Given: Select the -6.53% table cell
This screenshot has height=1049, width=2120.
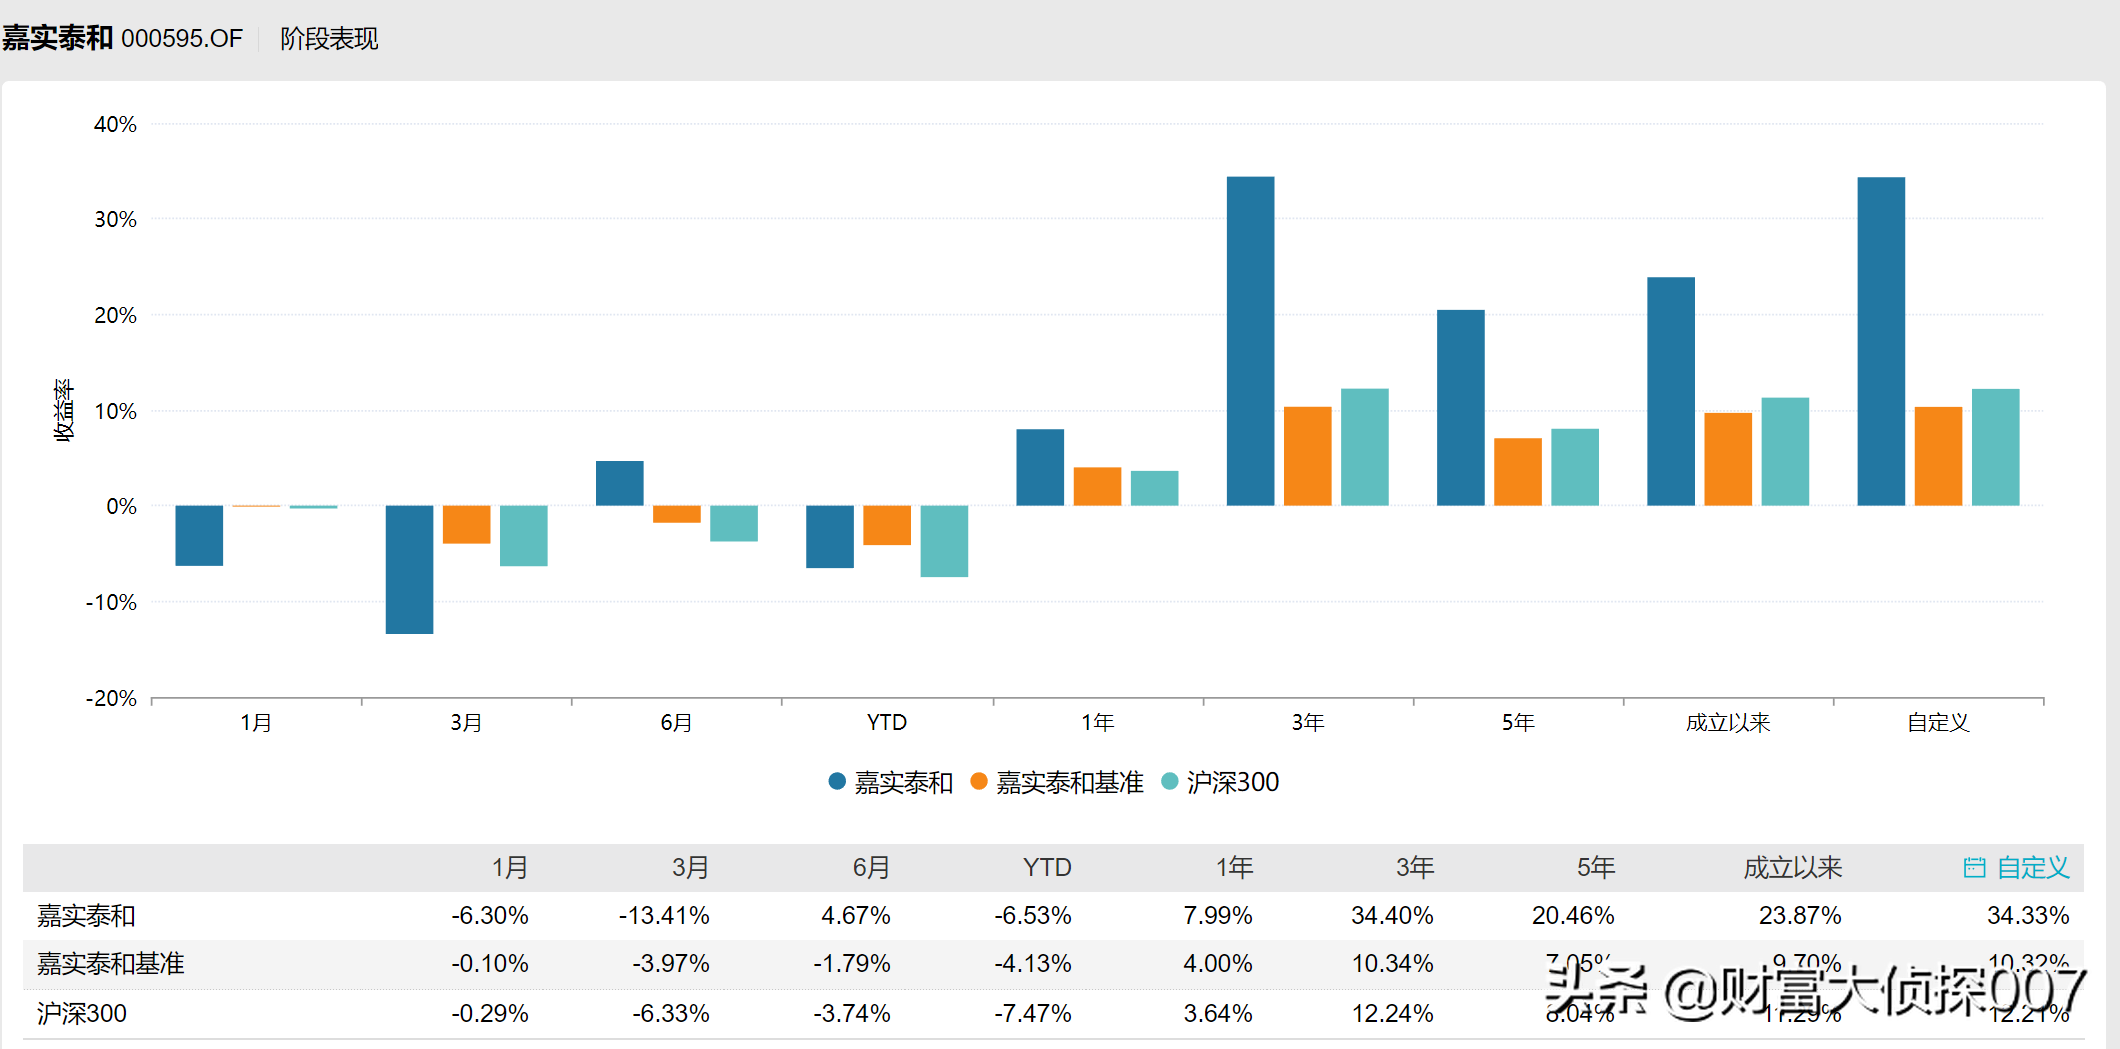Looking at the screenshot, I should pyautogui.click(x=1033, y=915).
